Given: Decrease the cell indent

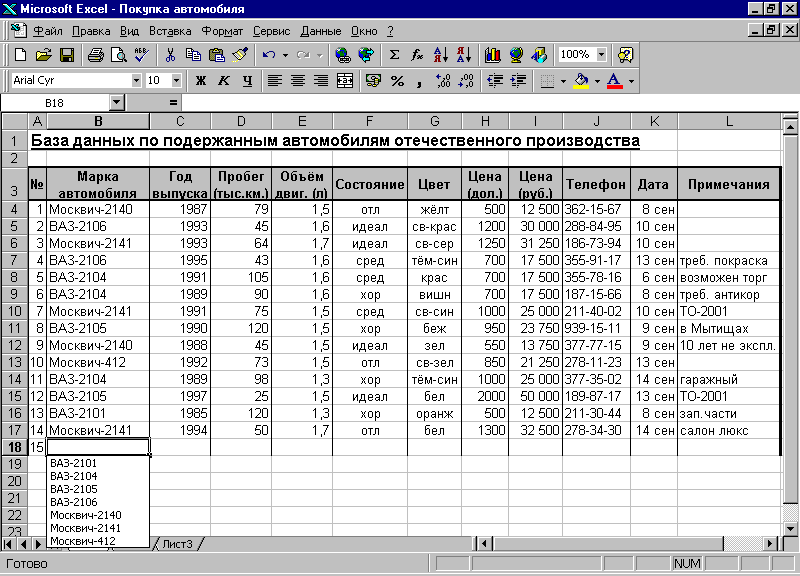Looking at the screenshot, I should pyautogui.click(x=495, y=81).
